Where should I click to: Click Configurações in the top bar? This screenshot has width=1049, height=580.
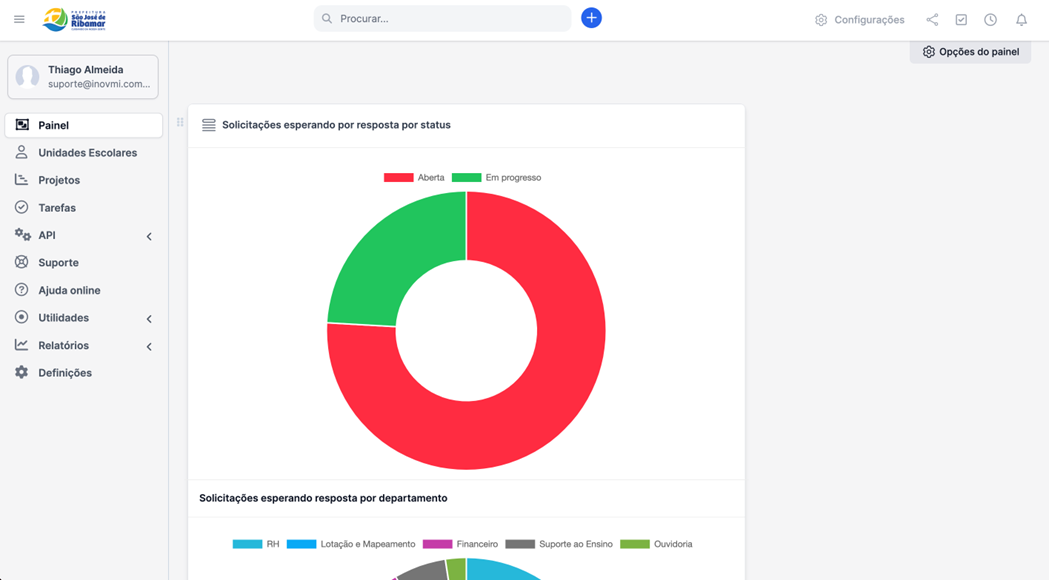pos(859,20)
